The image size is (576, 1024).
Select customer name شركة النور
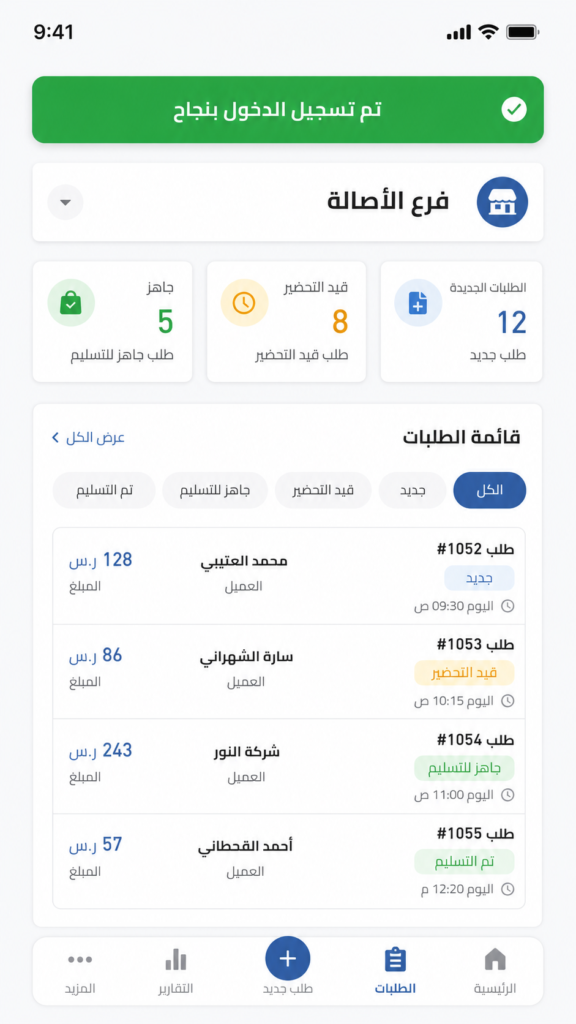246,752
